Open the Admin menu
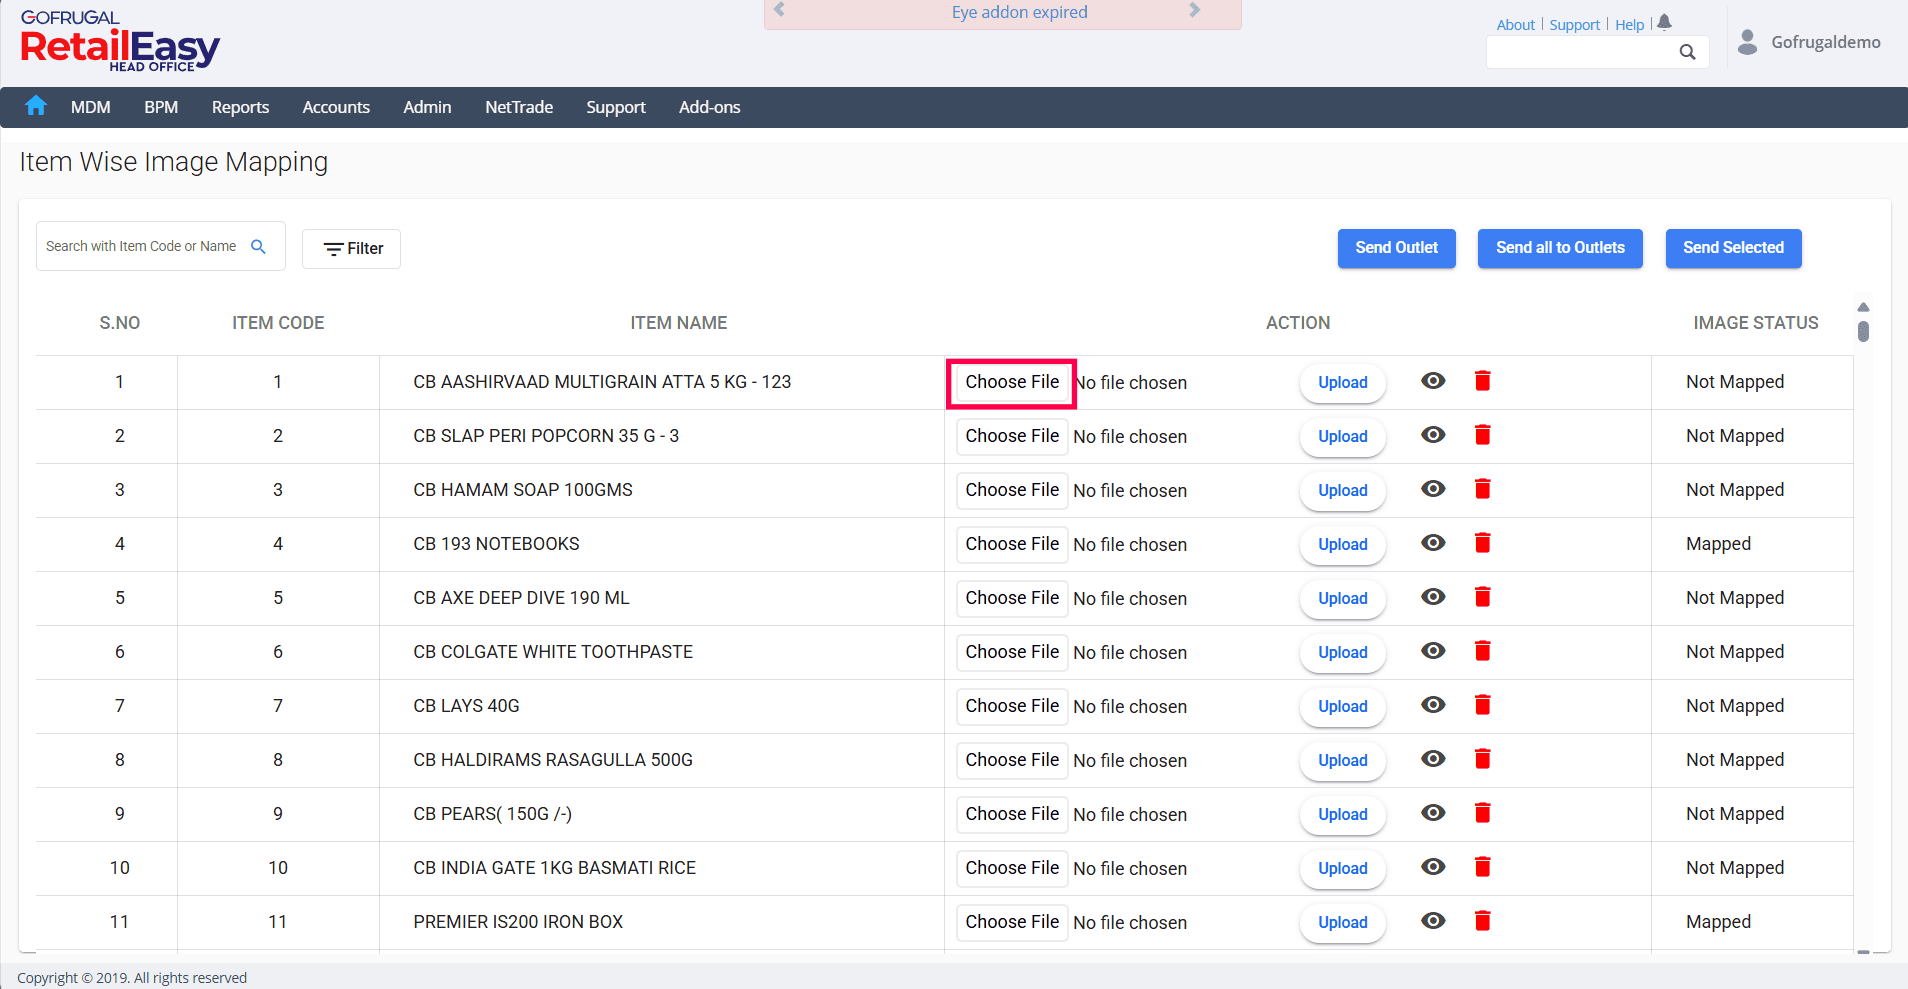Viewport: 1908px width, 989px height. tap(427, 107)
